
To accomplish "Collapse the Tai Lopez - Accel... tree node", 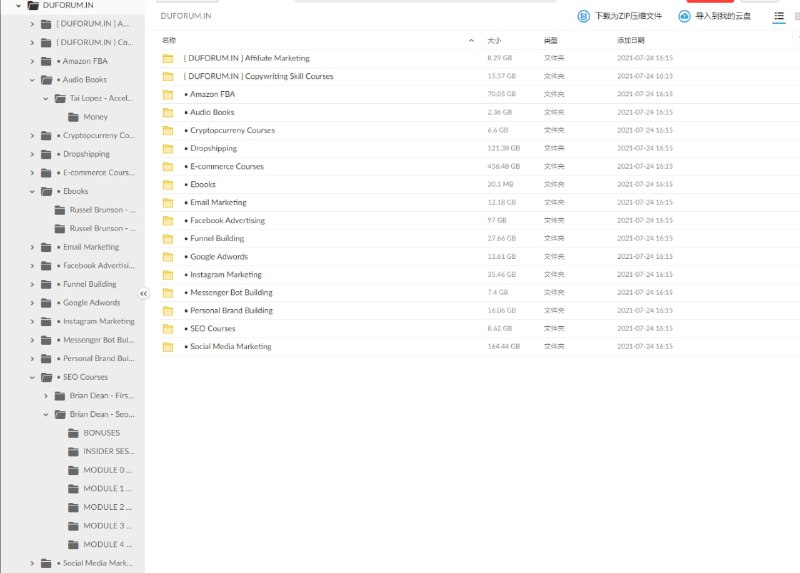I will (45, 98).
